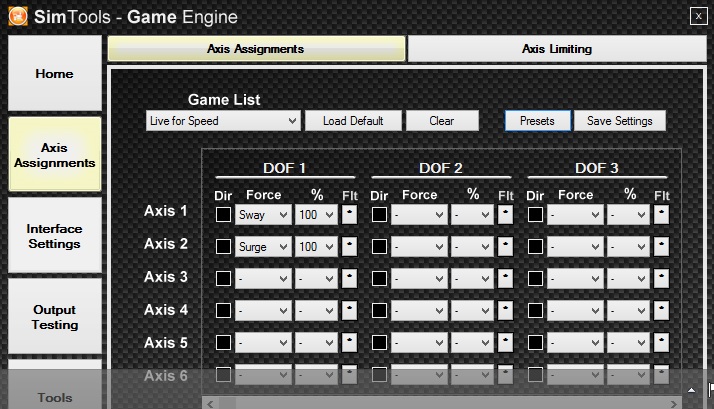Open Axis 3 DOF 1 force dropdown

click(263, 278)
